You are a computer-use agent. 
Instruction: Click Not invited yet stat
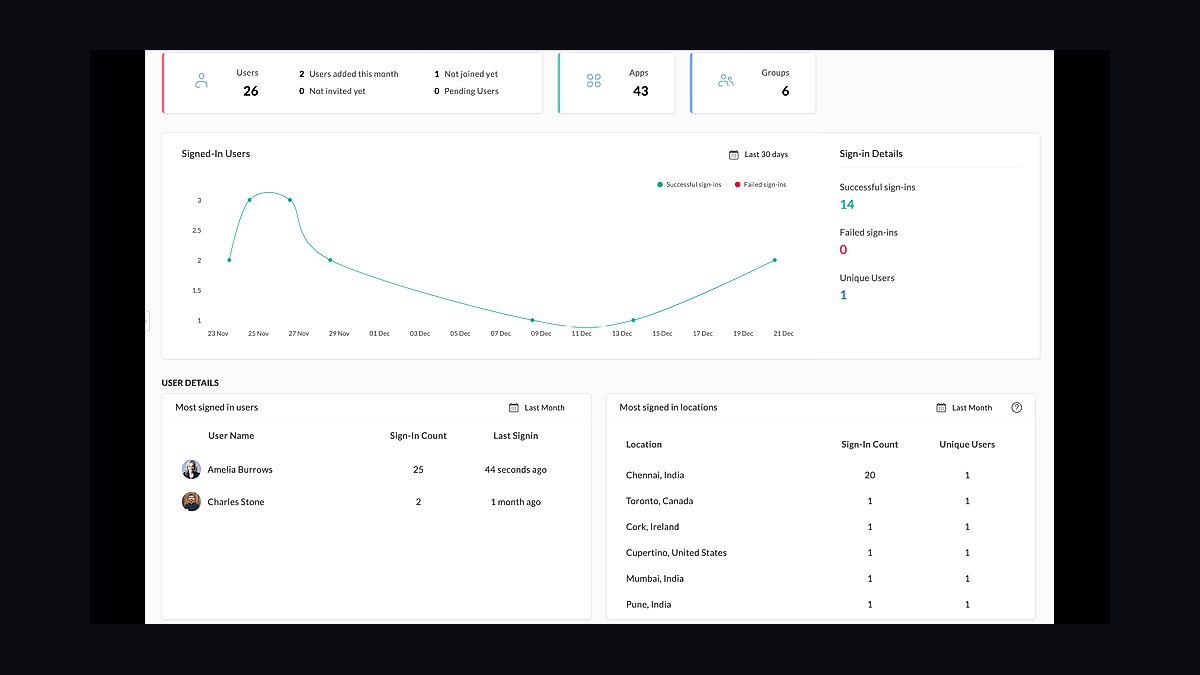point(332,91)
